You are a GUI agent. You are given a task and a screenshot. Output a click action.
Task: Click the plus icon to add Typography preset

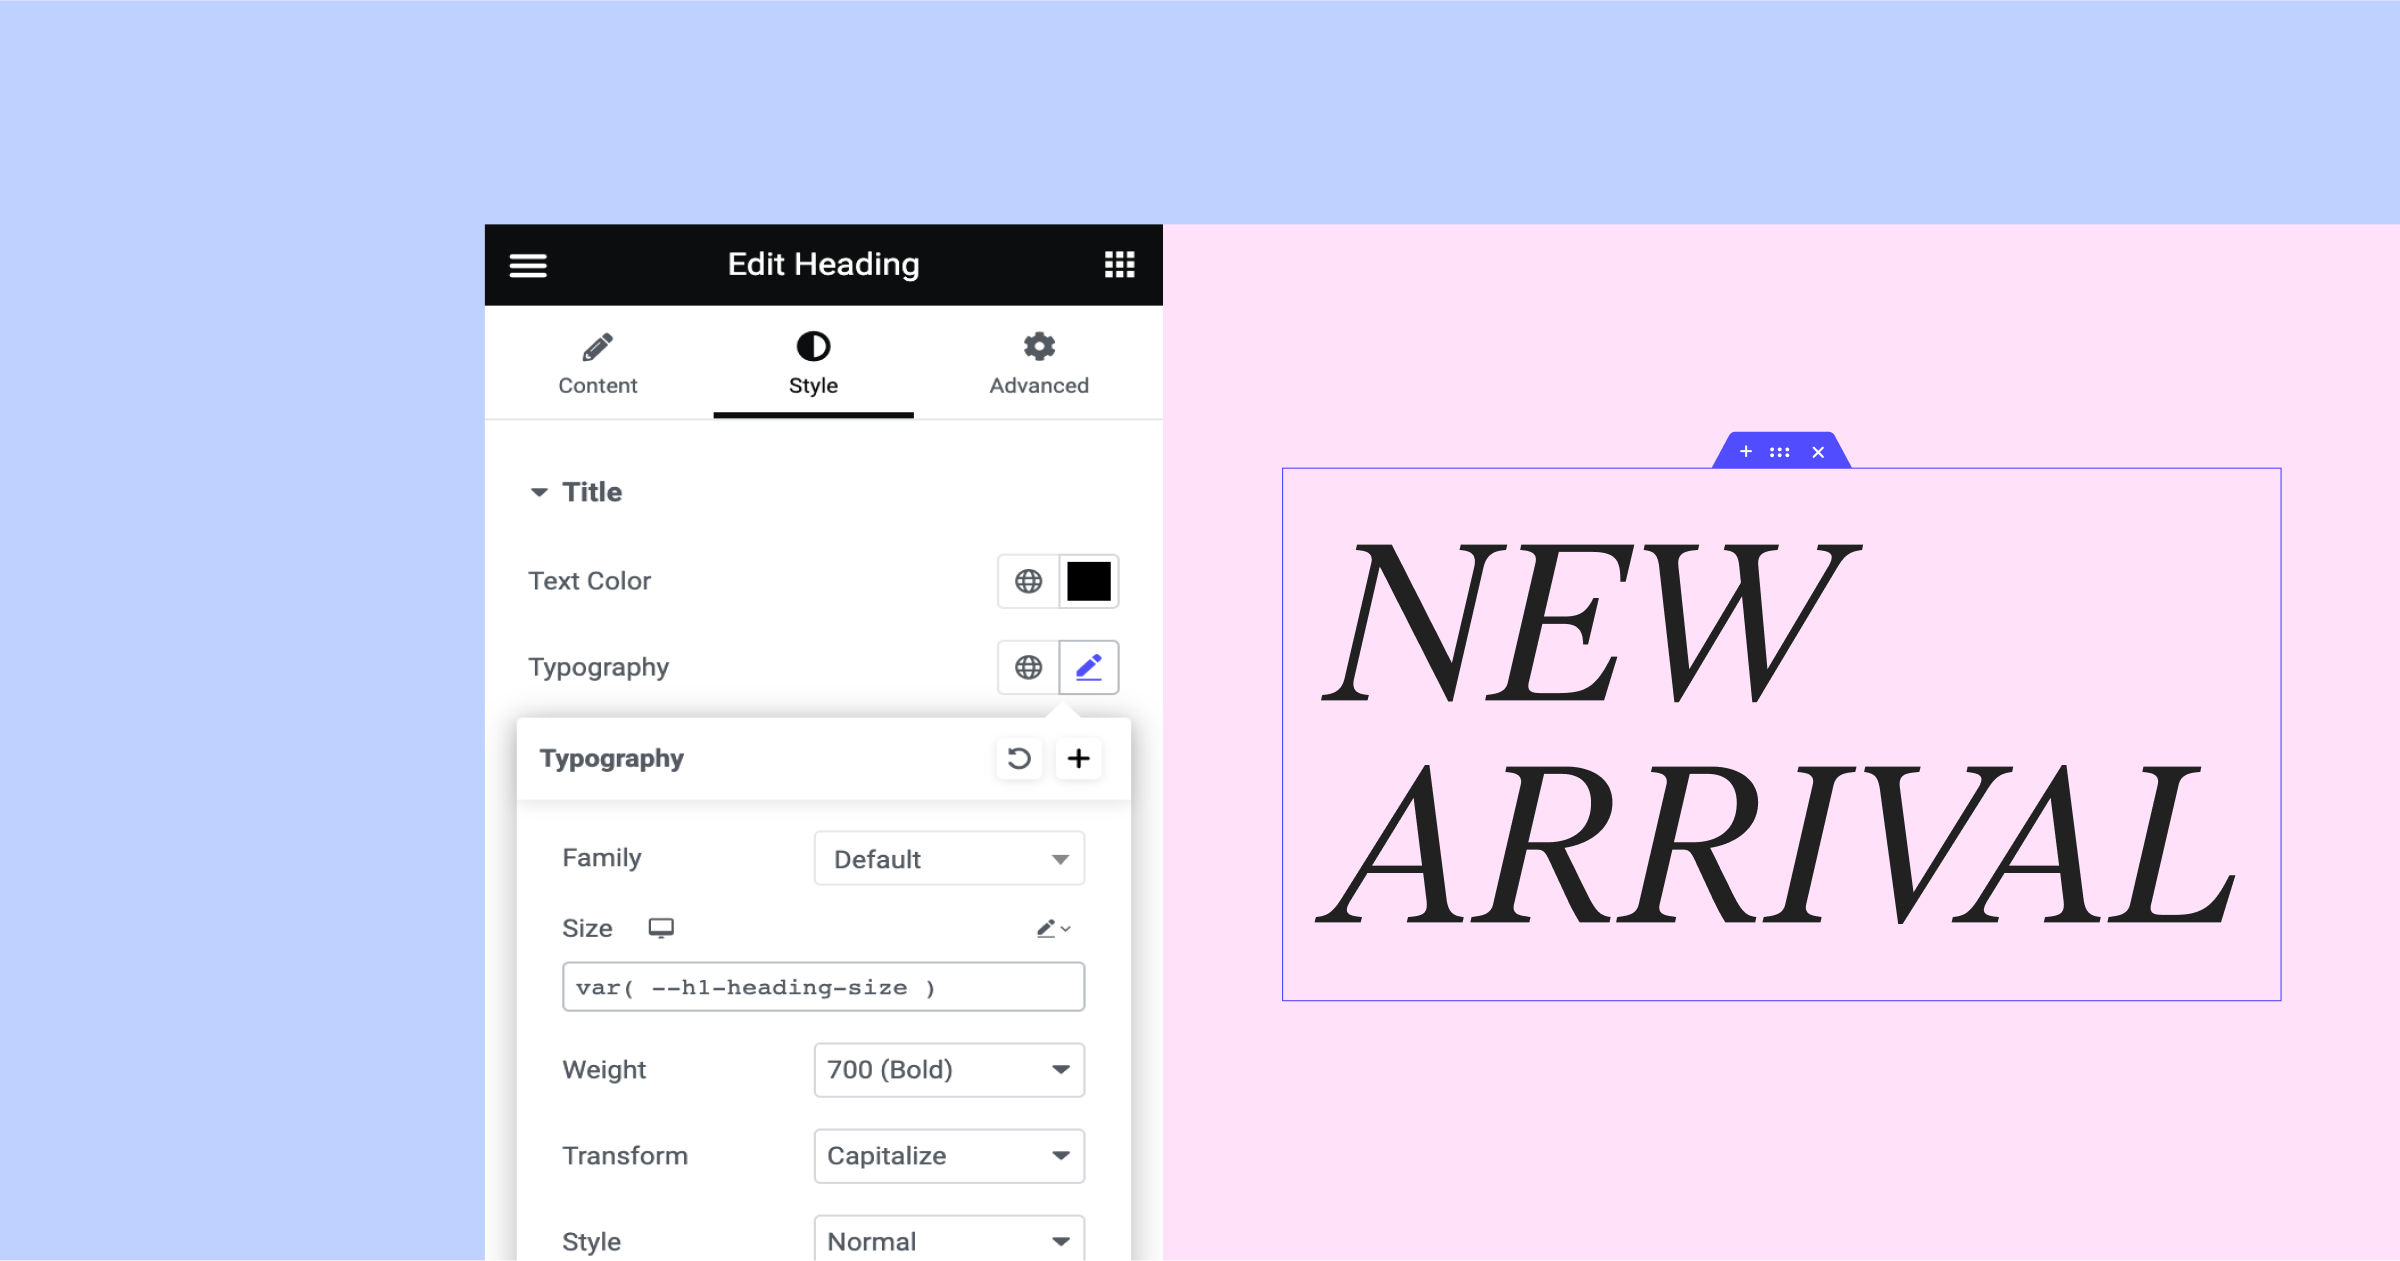pyautogui.click(x=1079, y=758)
